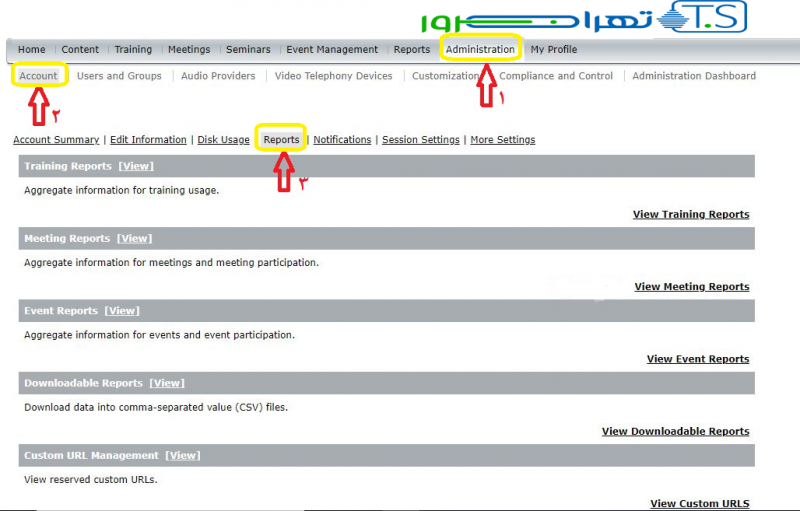
Task: Click View Downloadable Reports link
Action: pyautogui.click(x=675, y=432)
